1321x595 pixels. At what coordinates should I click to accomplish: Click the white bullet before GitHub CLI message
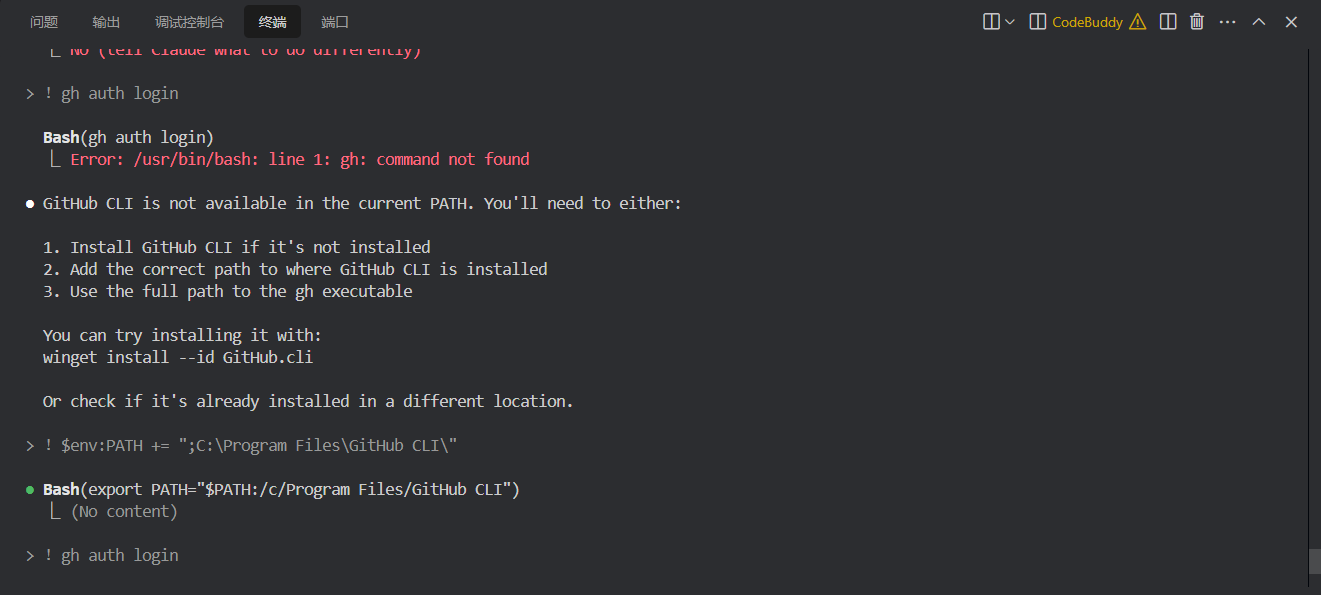[30, 204]
